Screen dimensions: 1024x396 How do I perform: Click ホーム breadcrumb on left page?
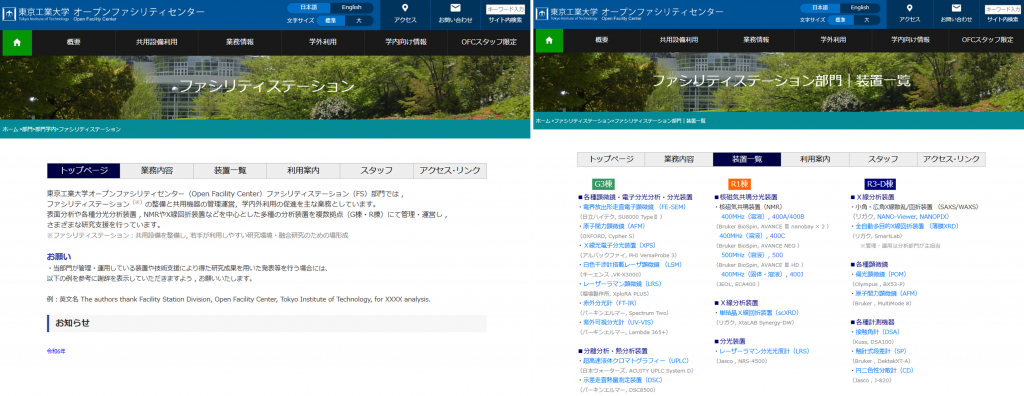10,129
